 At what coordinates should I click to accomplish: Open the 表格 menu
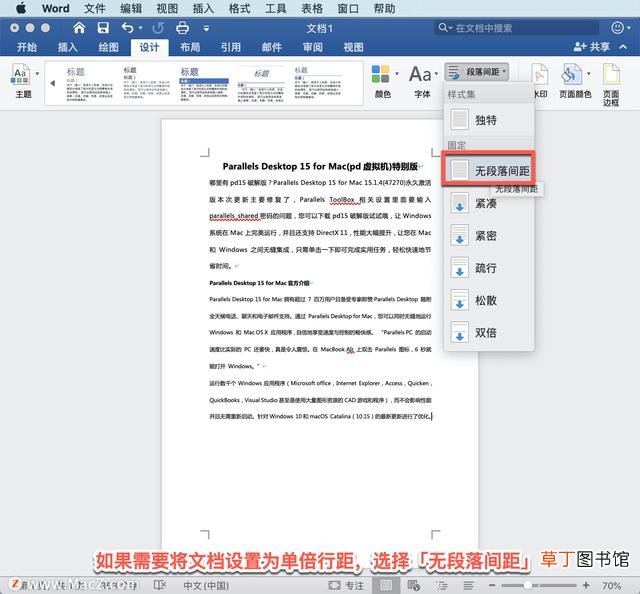coord(312,8)
